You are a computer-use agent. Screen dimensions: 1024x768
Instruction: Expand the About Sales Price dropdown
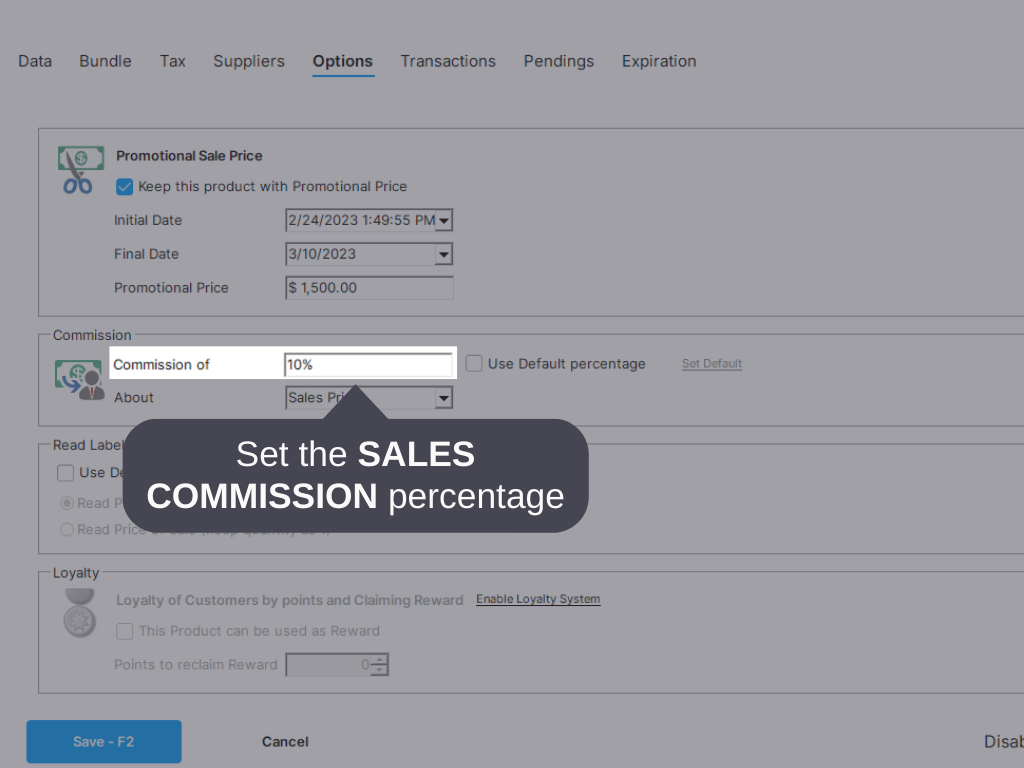coord(443,398)
